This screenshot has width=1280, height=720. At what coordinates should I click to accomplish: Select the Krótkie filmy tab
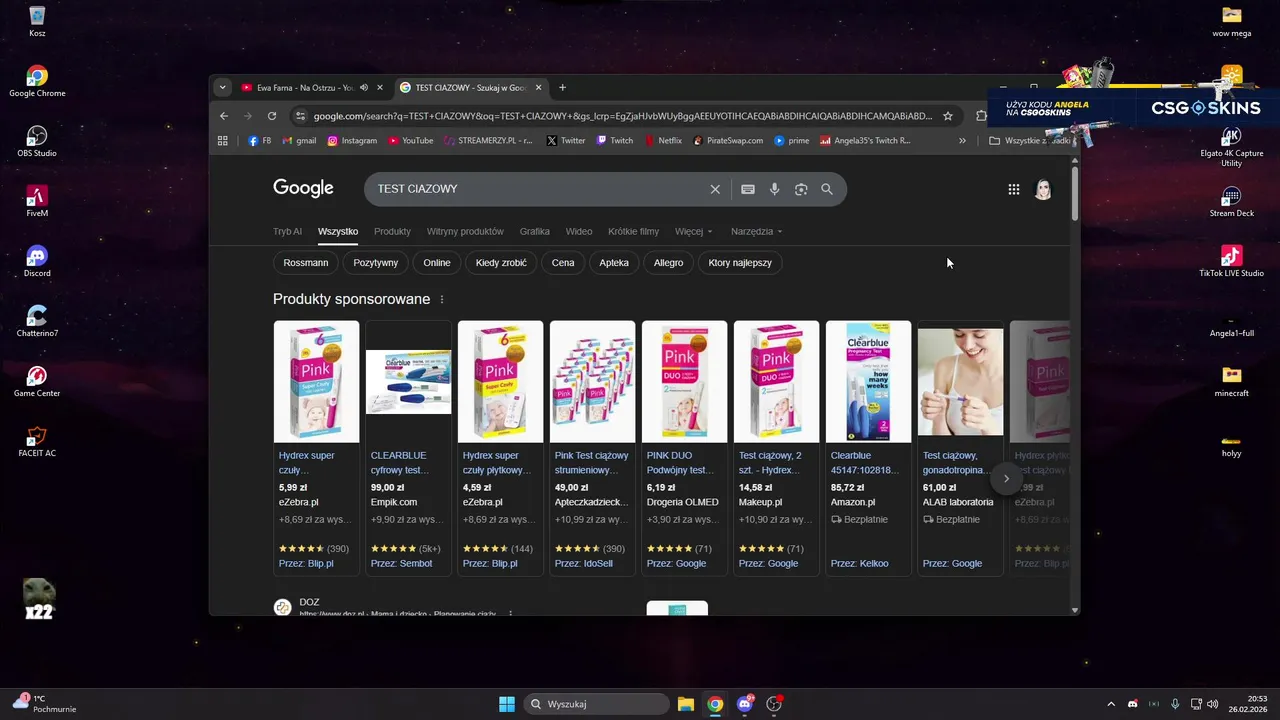pos(633,231)
